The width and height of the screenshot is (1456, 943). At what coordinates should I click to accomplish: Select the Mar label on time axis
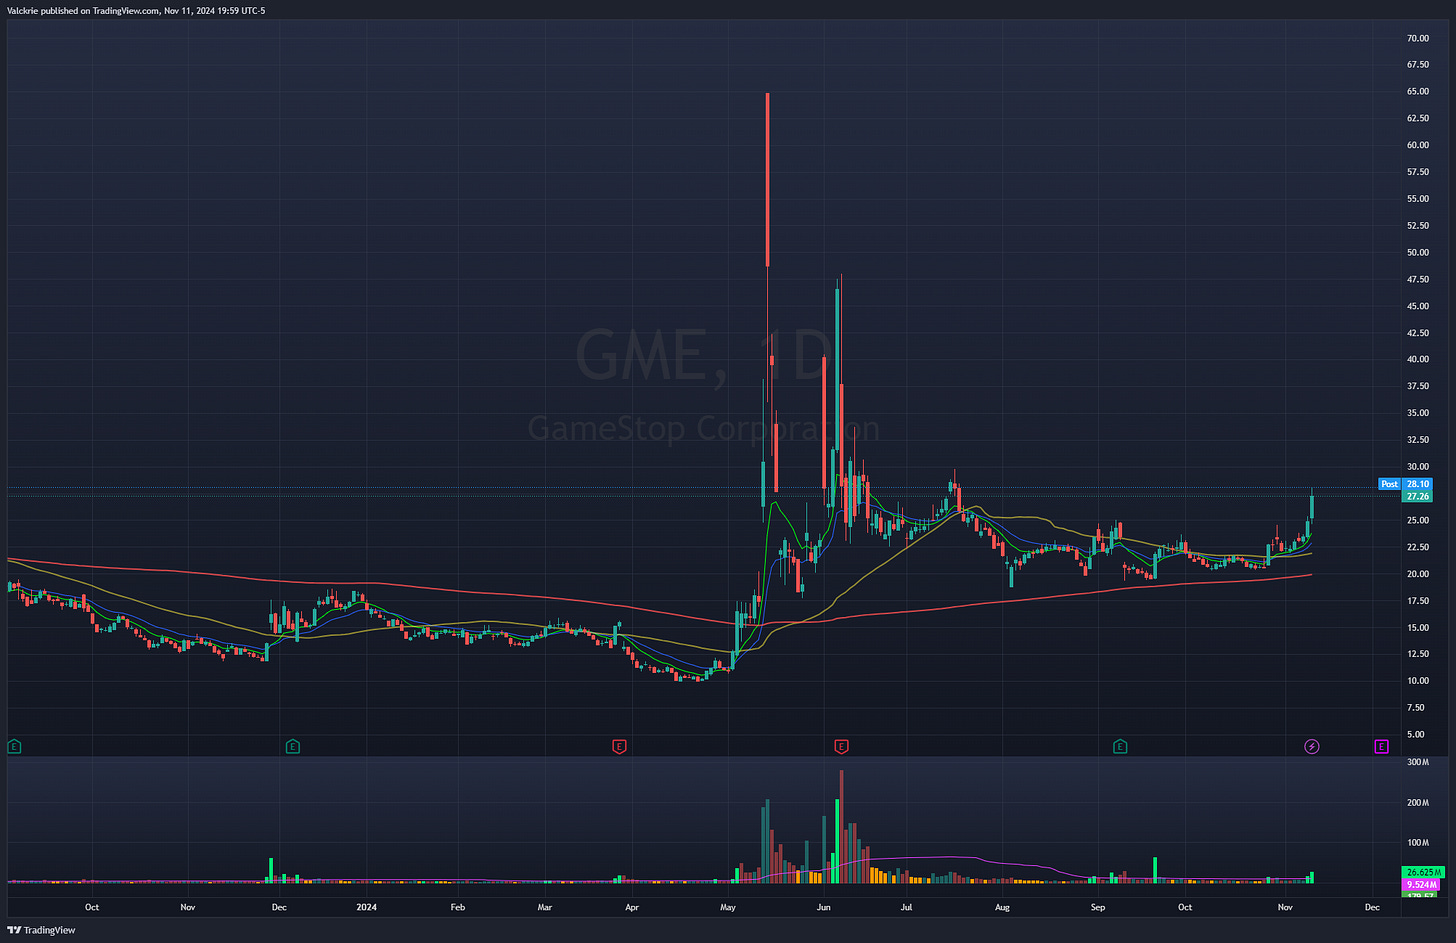tap(544, 907)
